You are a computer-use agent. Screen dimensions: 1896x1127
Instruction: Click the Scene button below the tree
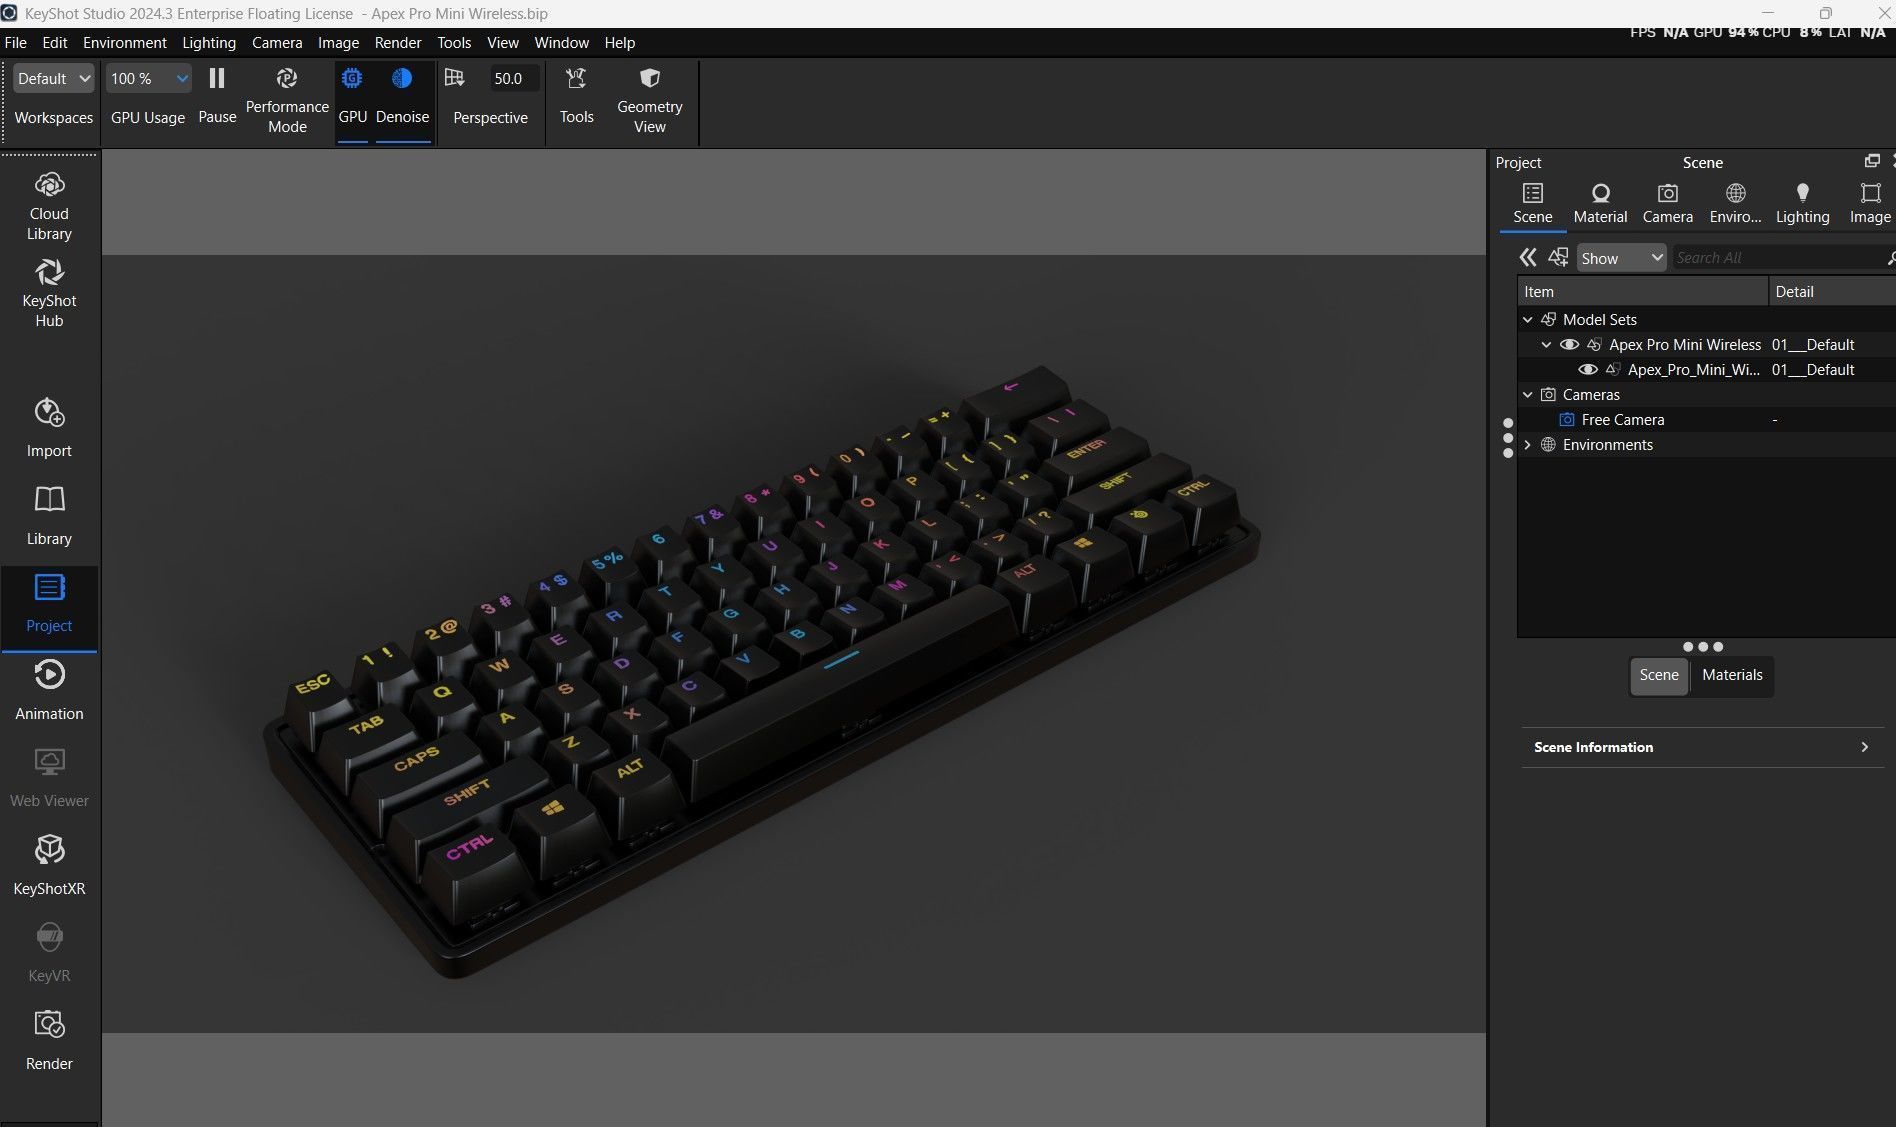pyautogui.click(x=1659, y=675)
